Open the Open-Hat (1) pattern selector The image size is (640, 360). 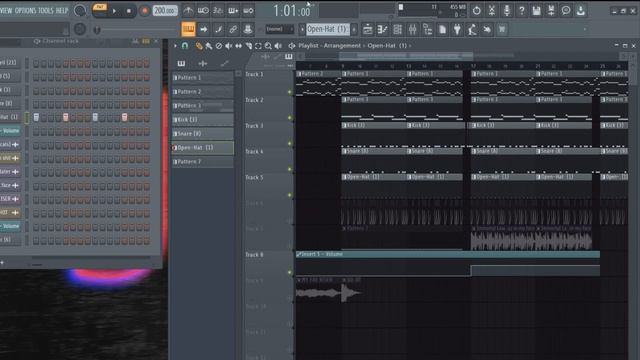(x=328, y=29)
